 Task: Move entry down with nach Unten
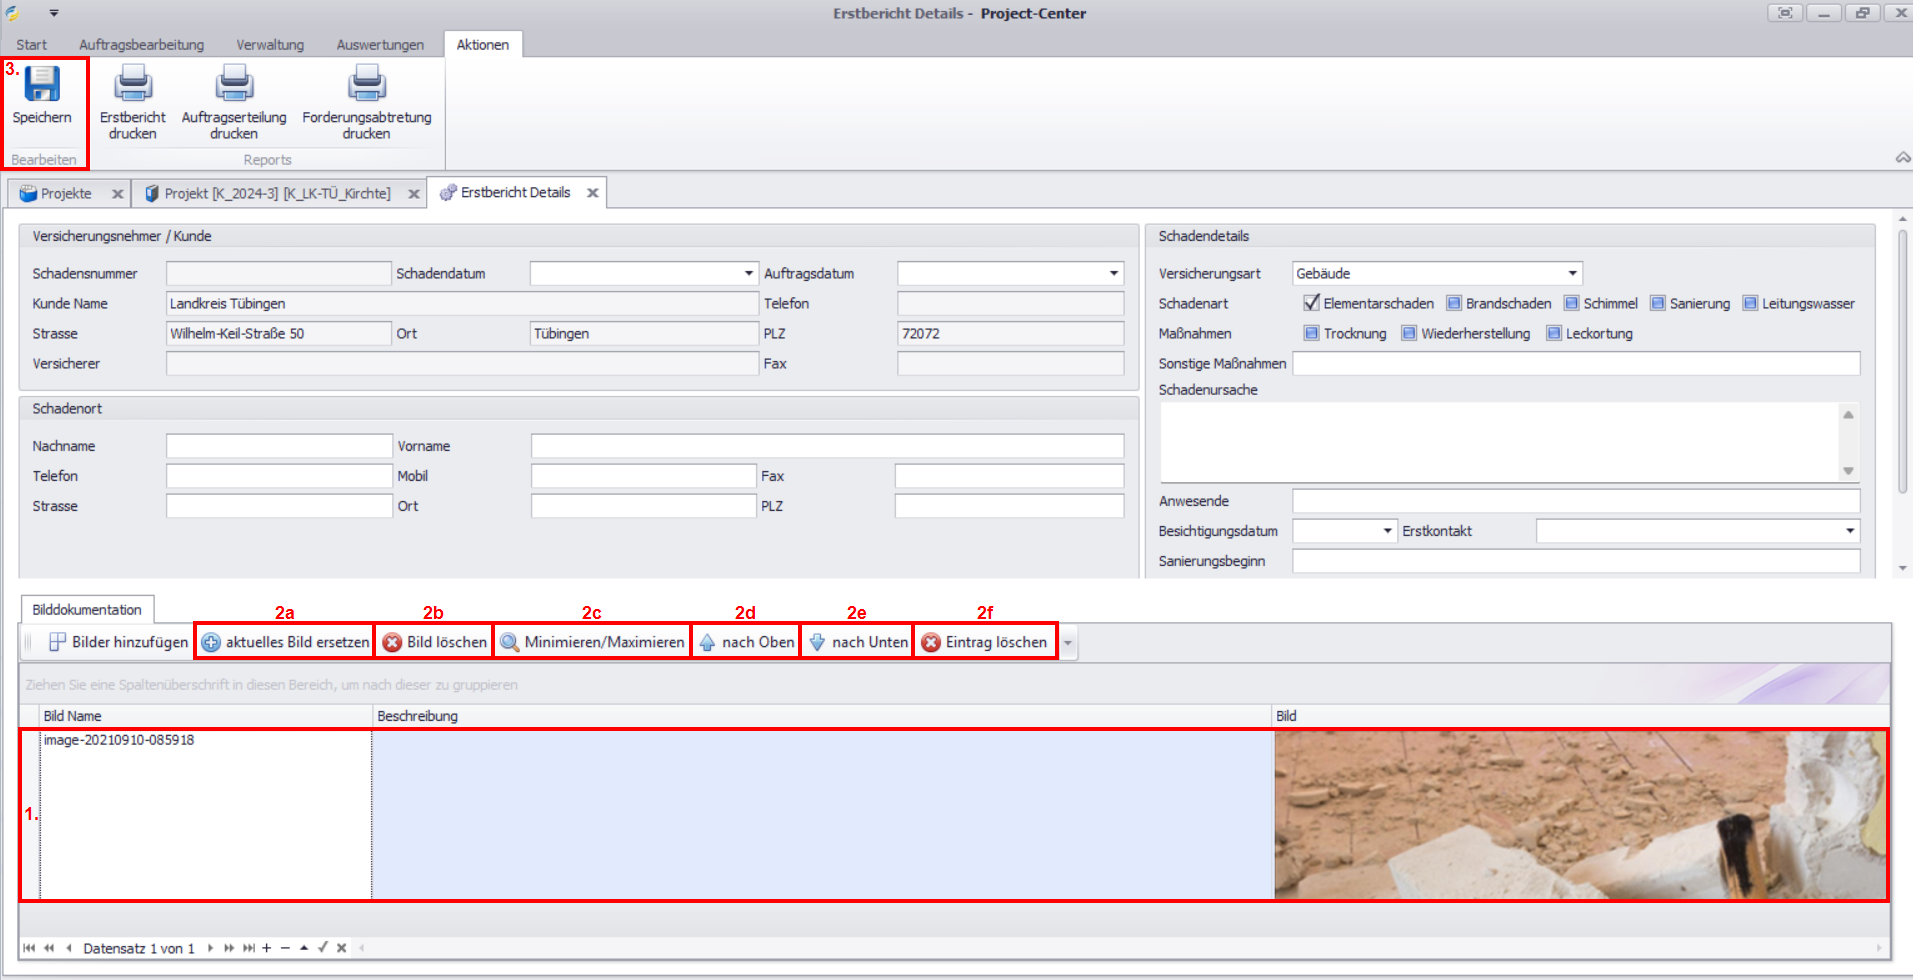coord(857,642)
